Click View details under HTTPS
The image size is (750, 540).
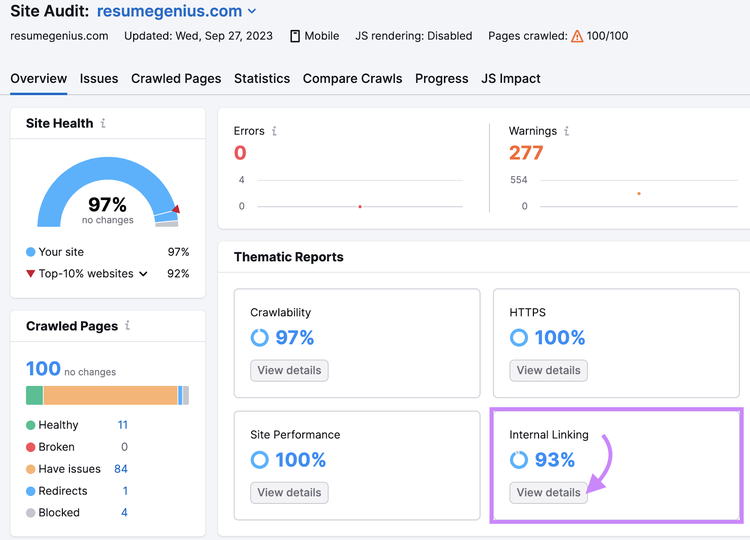click(549, 370)
